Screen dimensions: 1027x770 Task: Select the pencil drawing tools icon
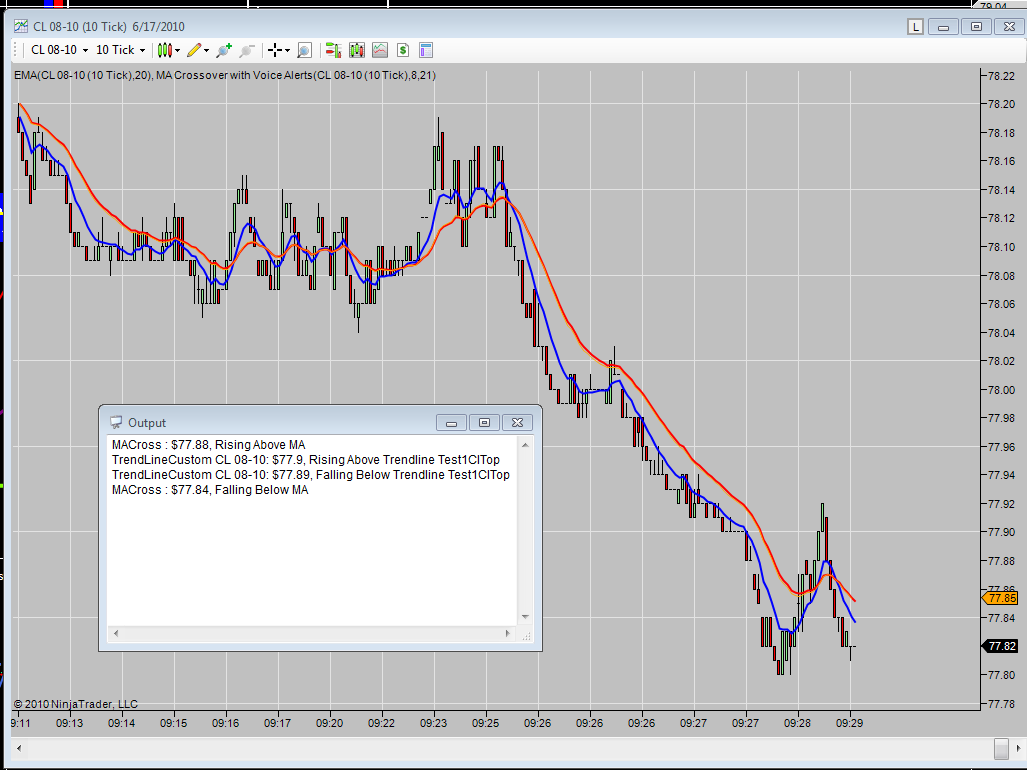pos(194,50)
